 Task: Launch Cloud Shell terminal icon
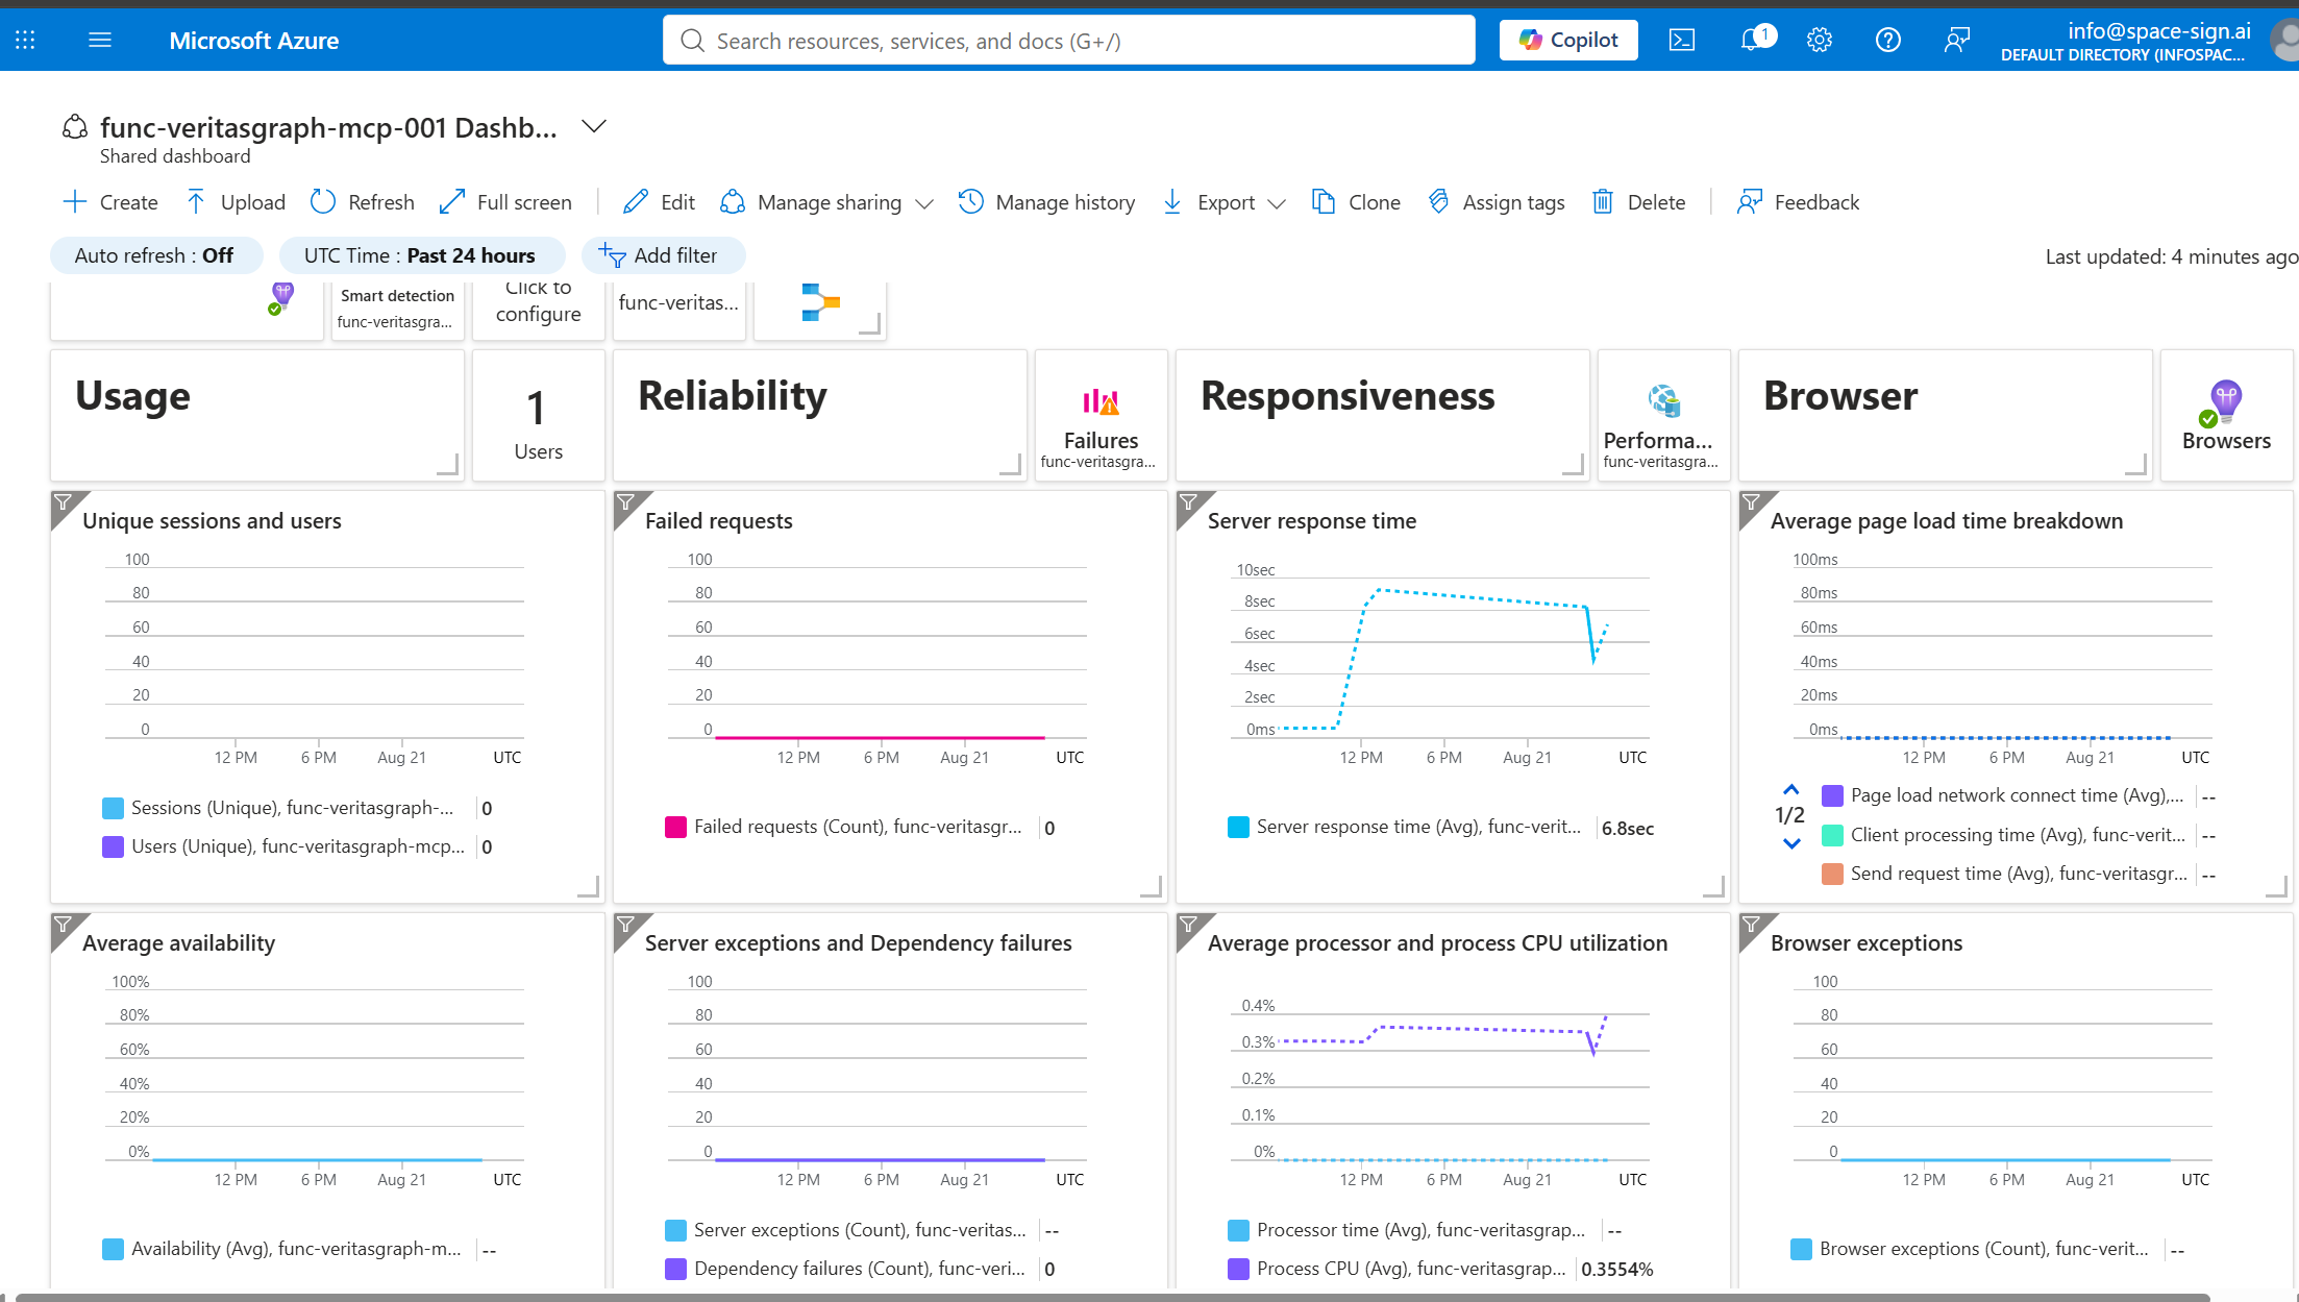pos(1682,40)
